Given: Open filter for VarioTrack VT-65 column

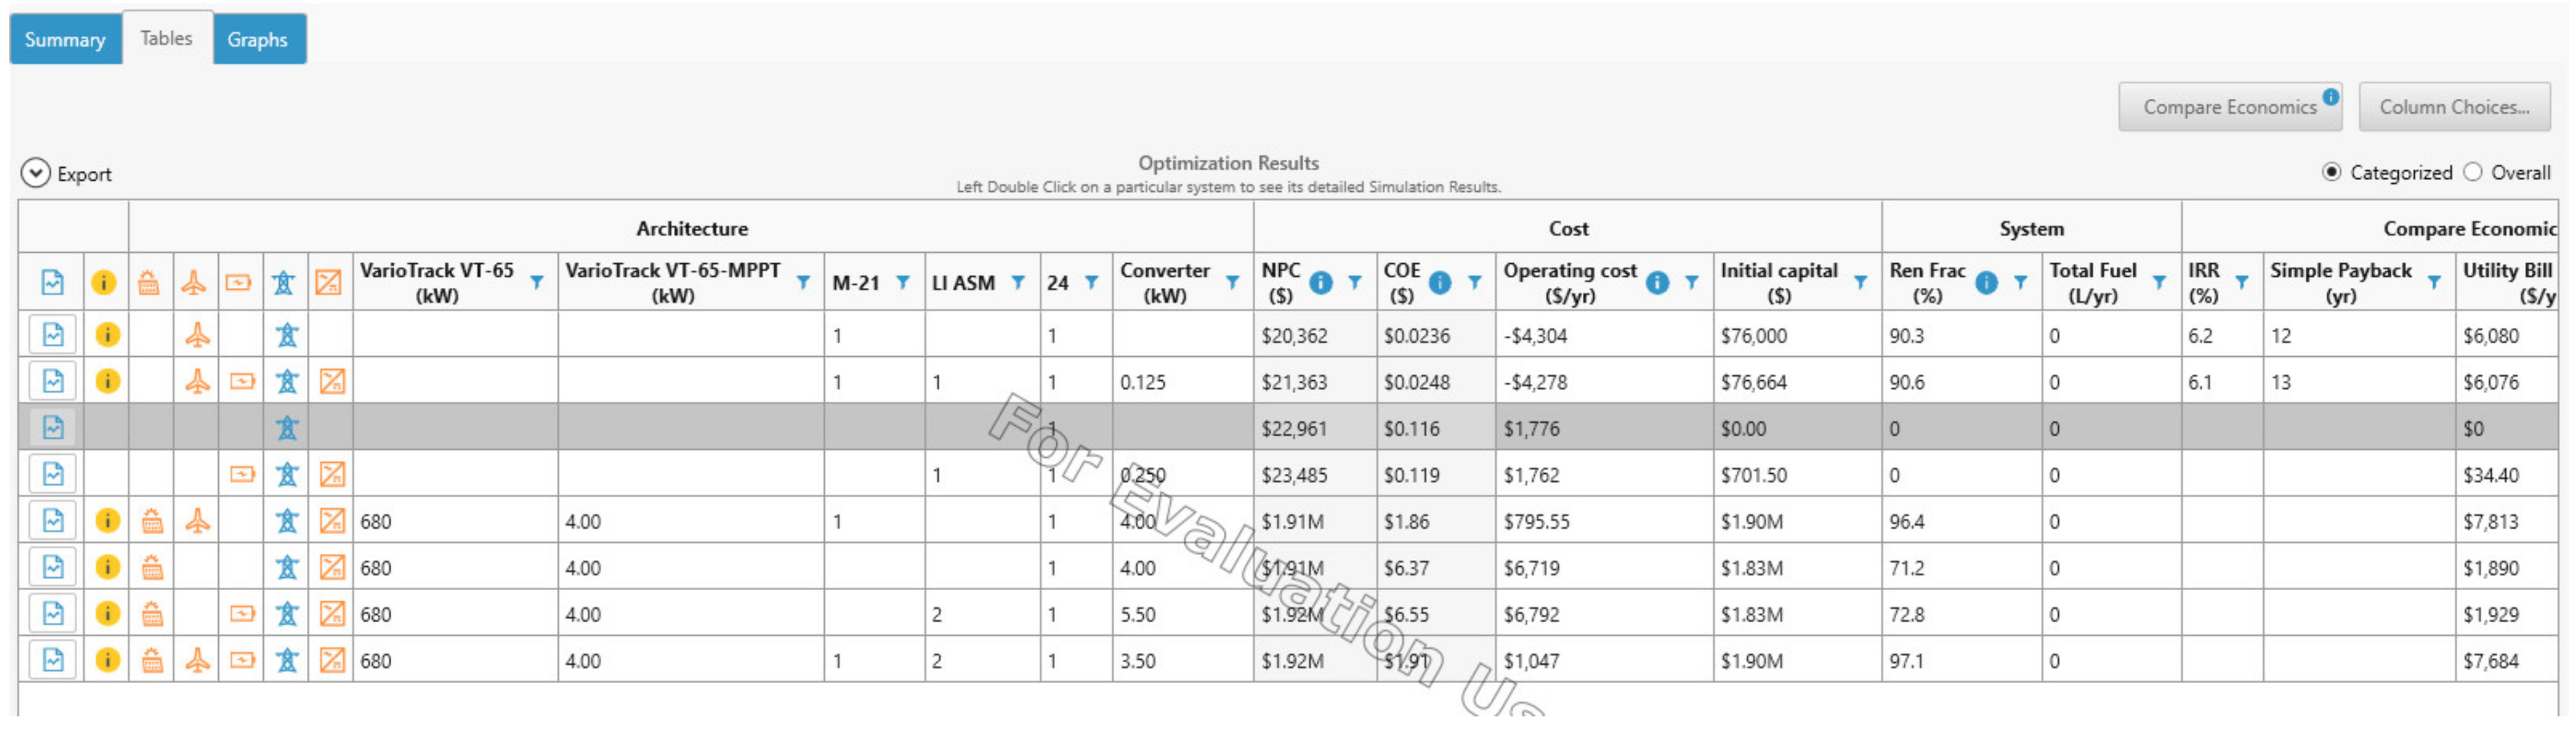Looking at the screenshot, I should point(537,283).
